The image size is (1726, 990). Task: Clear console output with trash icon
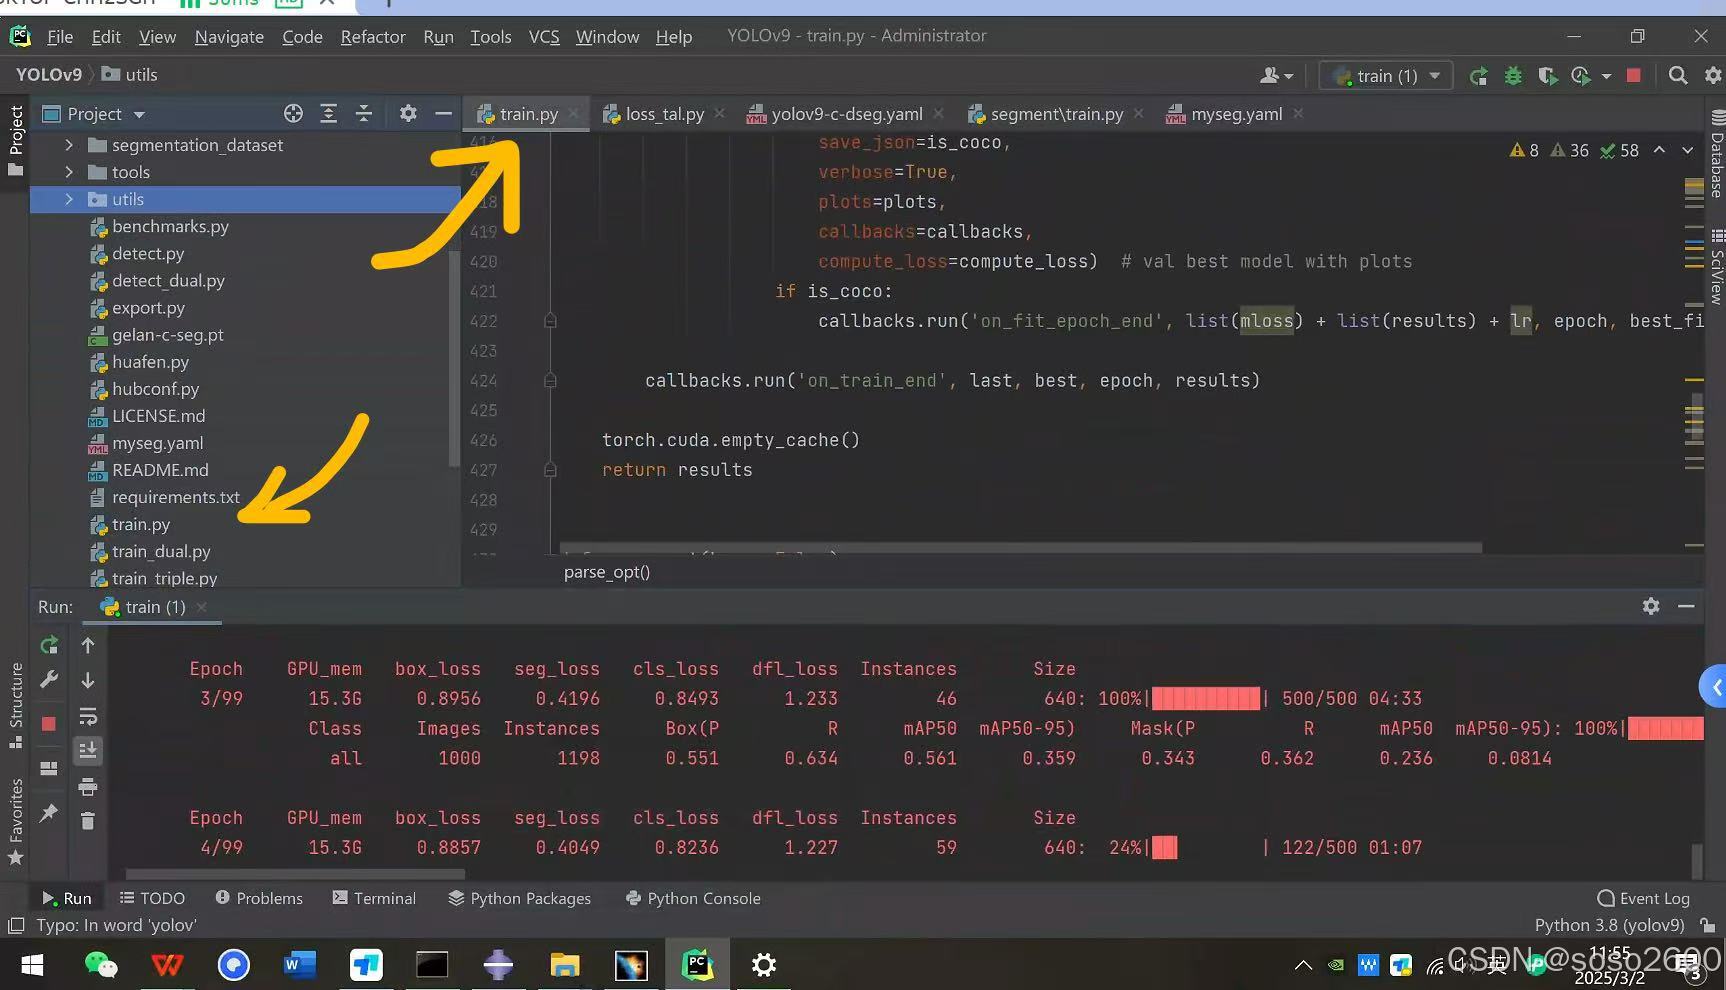tap(88, 821)
